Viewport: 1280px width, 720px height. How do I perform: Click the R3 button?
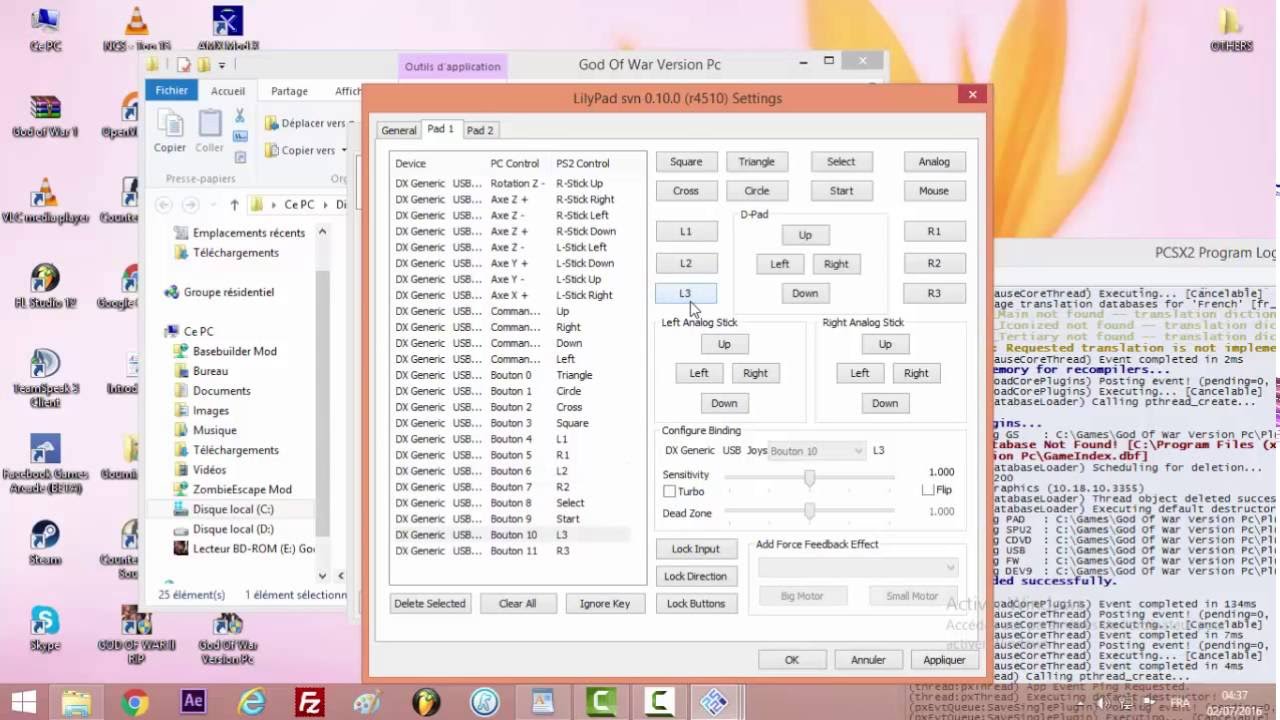(x=934, y=293)
